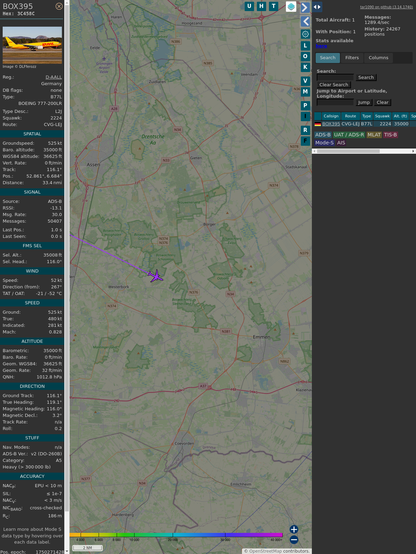The image size is (416, 554).
Task: Click the altitude color scale bar
Action: [x=176, y=535]
